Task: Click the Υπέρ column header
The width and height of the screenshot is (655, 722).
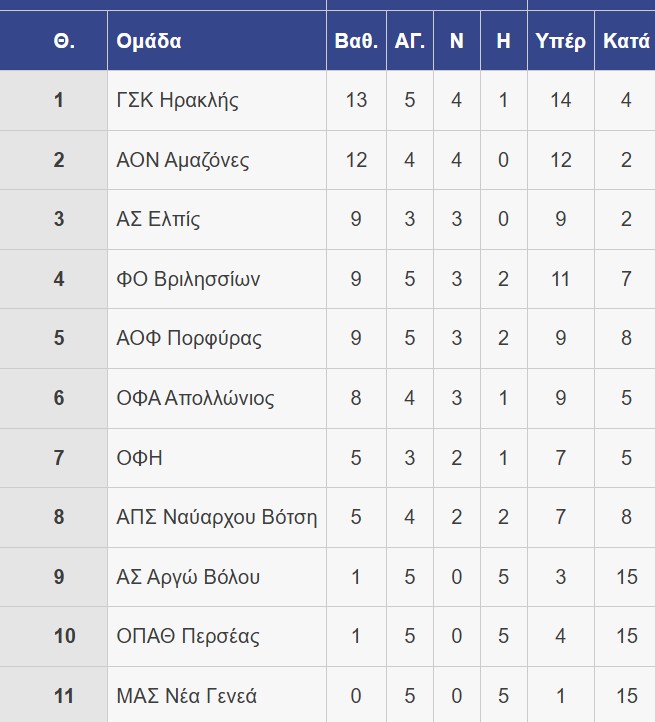Action: click(561, 41)
